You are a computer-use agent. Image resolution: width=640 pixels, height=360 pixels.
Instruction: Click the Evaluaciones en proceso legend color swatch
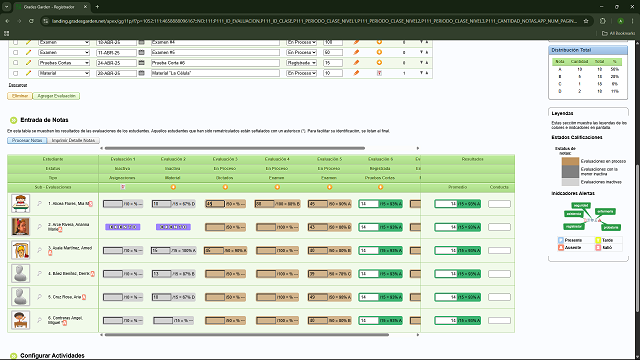(x=570, y=161)
